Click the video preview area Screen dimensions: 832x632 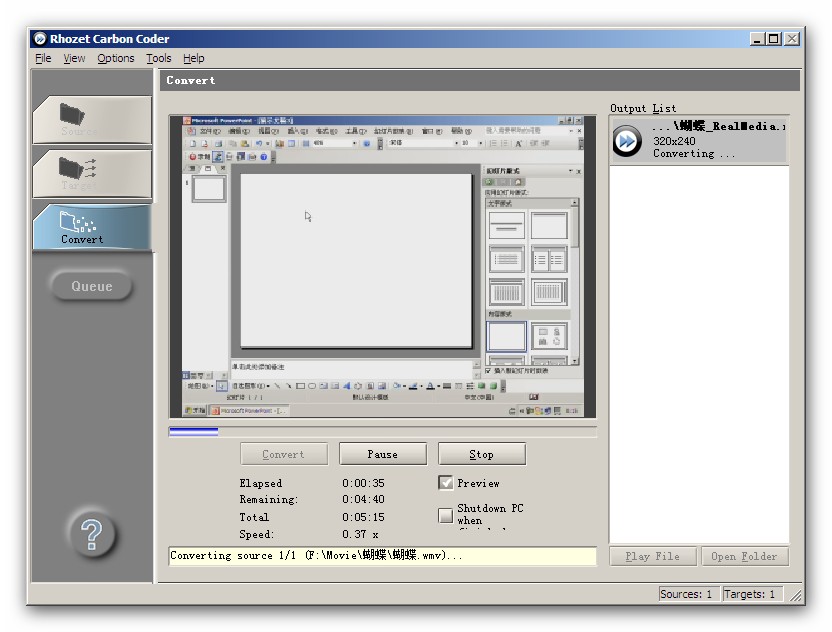[x=382, y=266]
